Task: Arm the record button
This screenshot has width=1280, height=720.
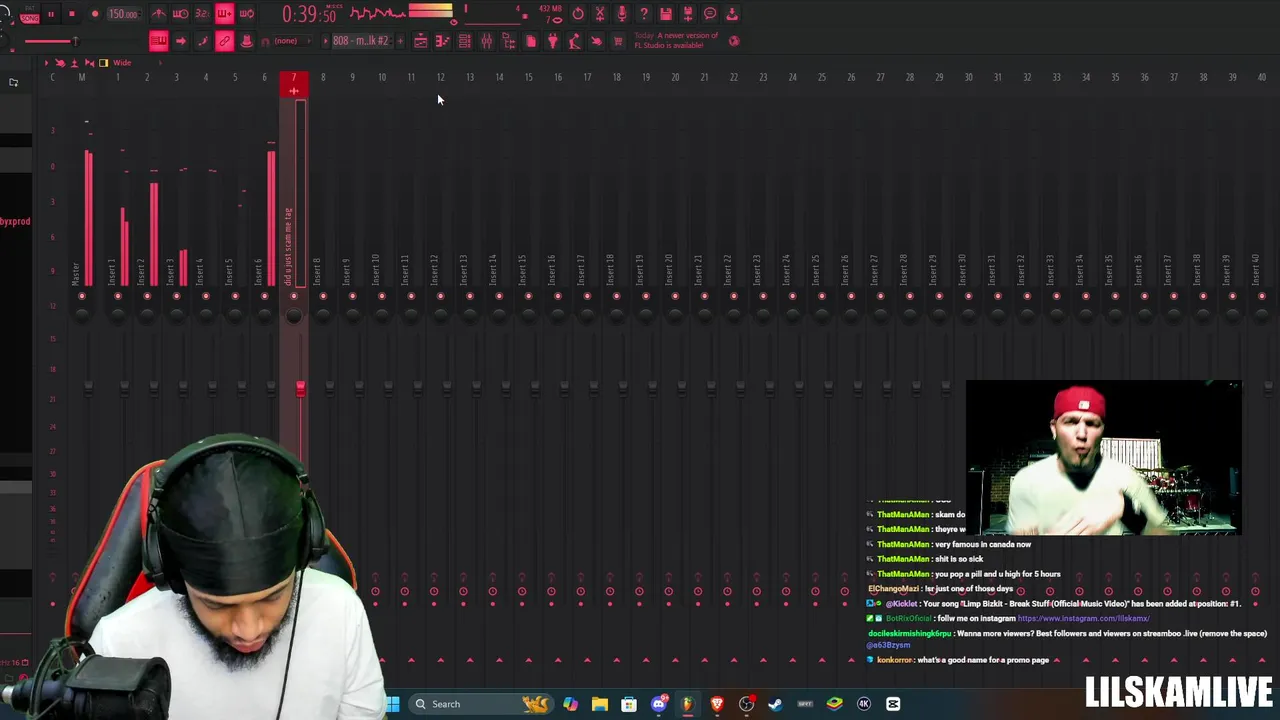Action: pyautogui.click(x=94, y=14)
